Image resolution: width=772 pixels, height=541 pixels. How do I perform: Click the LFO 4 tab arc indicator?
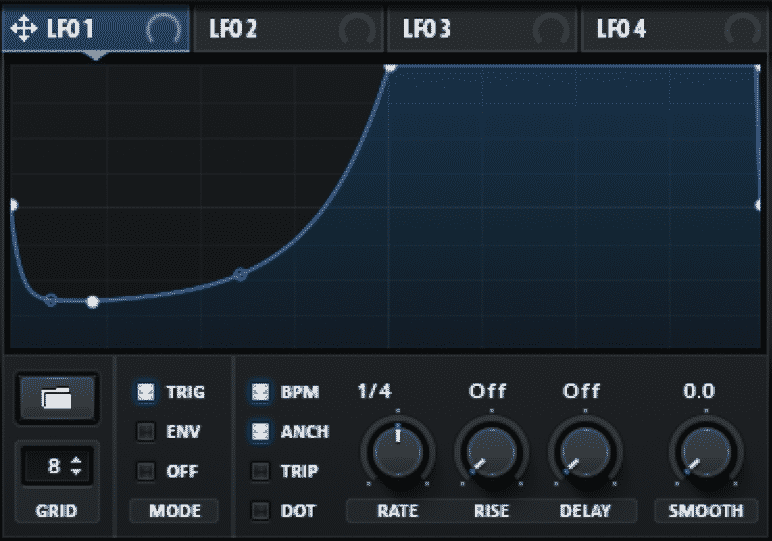pos(743,29)
